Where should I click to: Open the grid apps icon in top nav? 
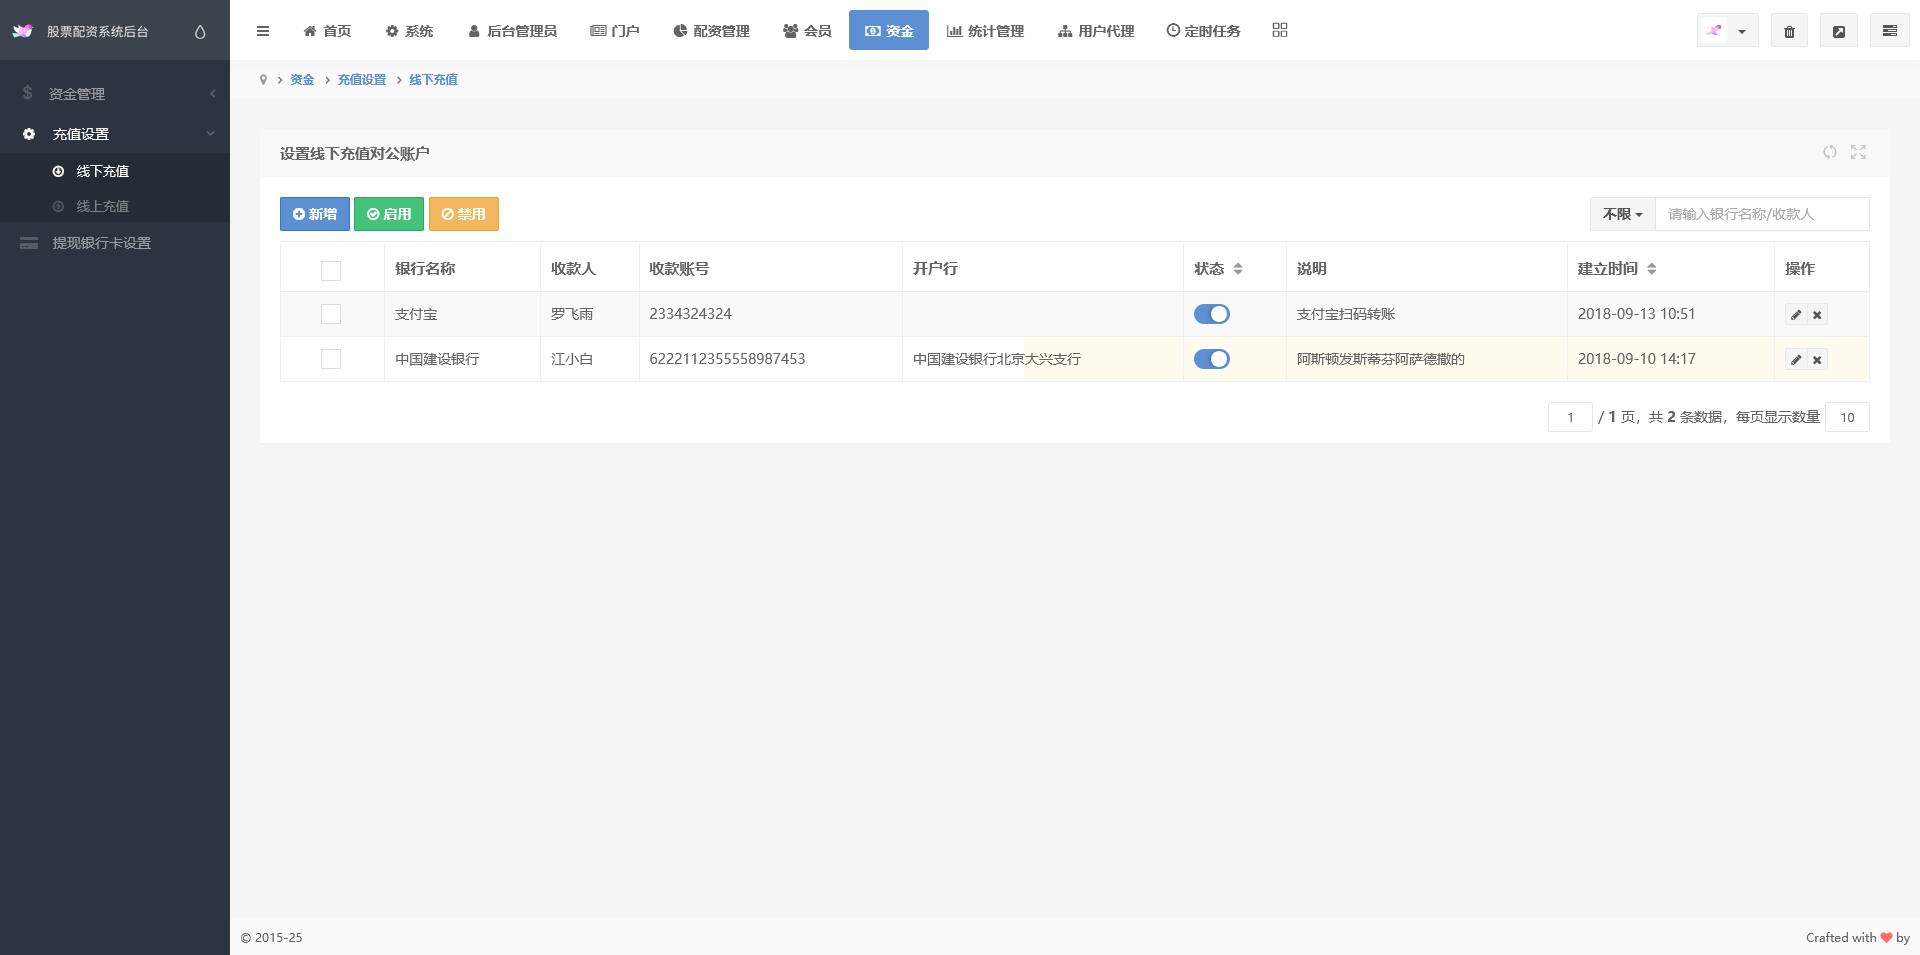[1280, 30]
